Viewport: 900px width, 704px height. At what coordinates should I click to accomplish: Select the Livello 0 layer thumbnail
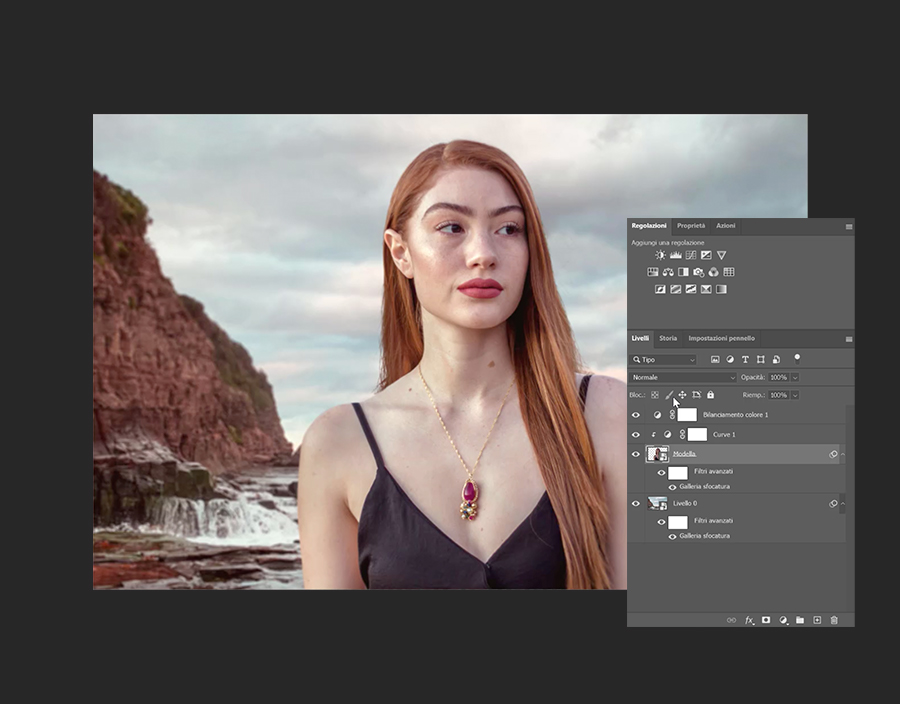[x=657, y=504]
